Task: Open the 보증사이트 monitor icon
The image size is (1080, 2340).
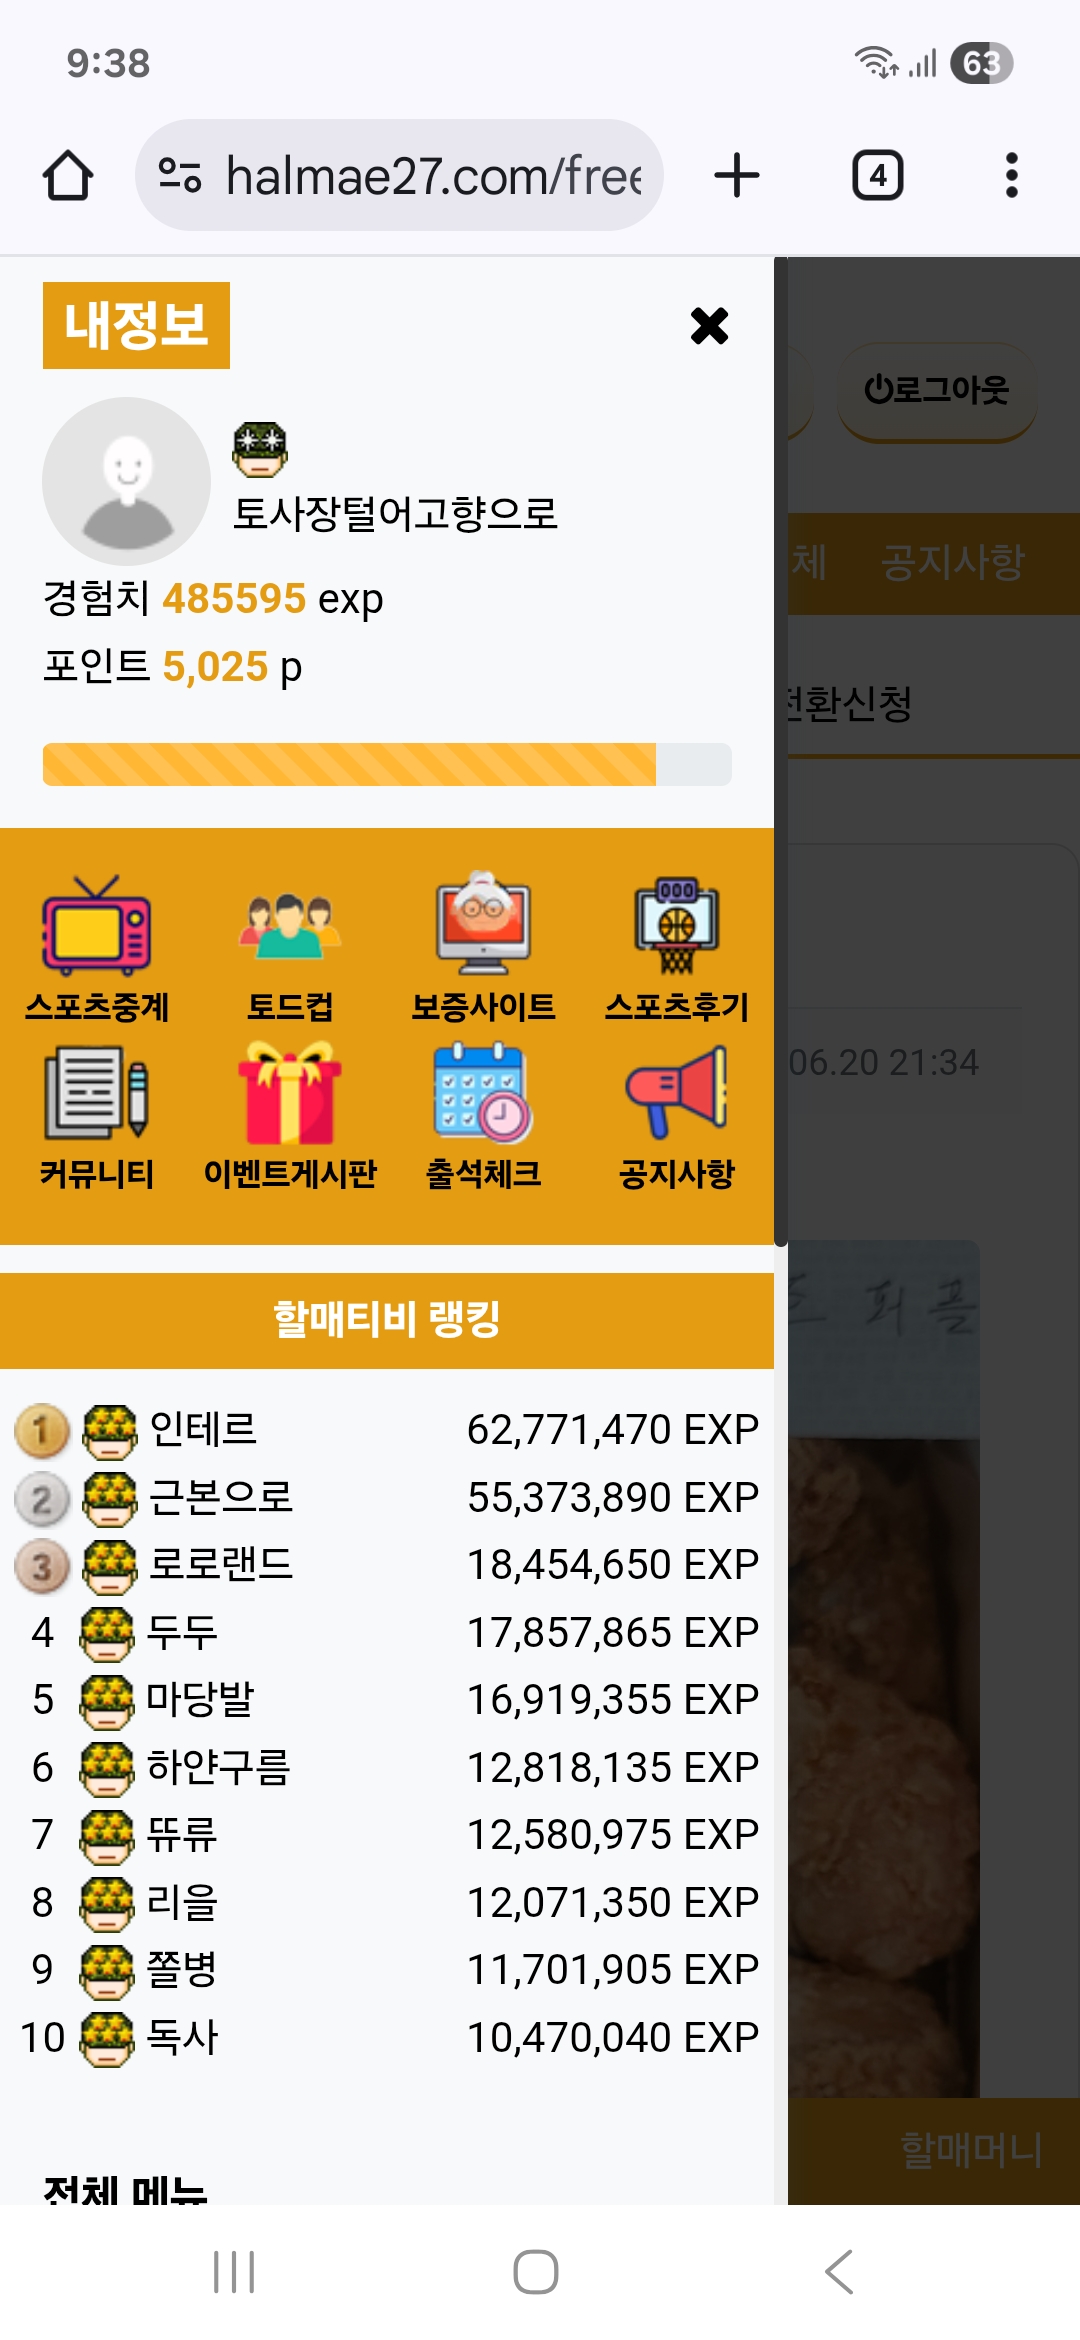Action: click(x=483, y=924)
